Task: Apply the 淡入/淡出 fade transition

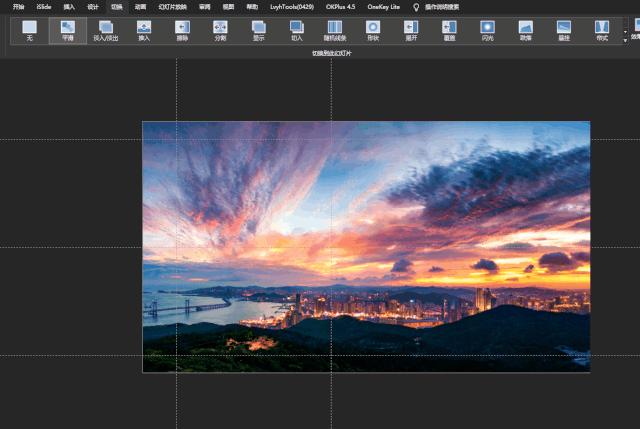Action: (105, 30)
